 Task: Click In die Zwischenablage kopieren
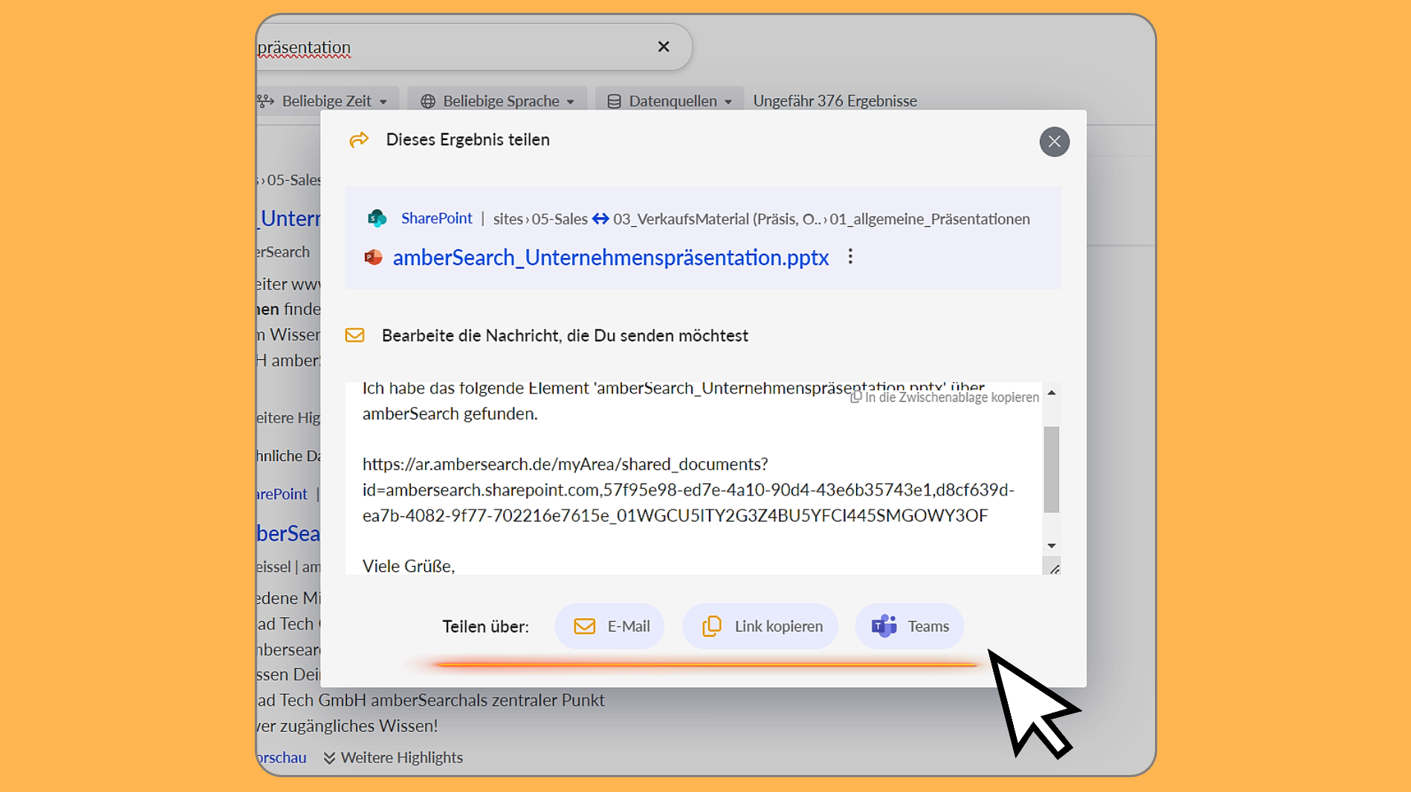click(x=944, y=397)
